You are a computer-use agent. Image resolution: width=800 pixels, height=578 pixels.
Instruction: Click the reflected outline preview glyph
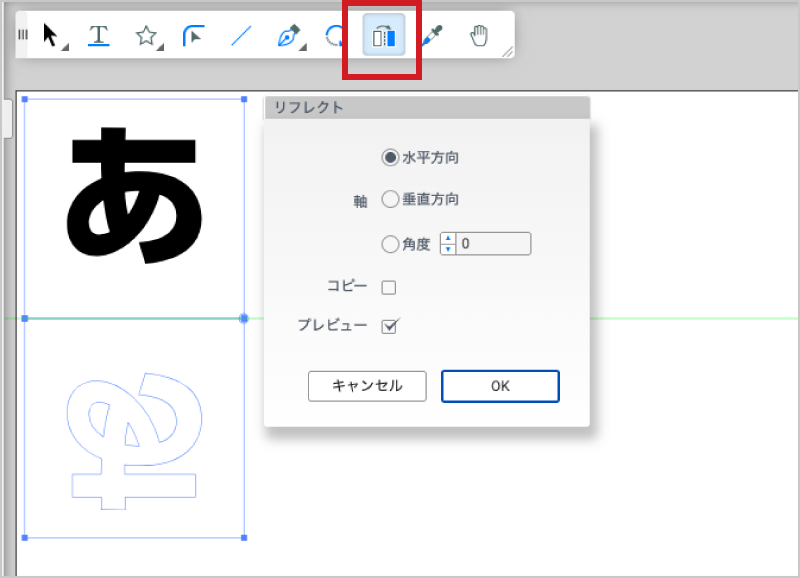pyautogui.click(x=134, y=441)
